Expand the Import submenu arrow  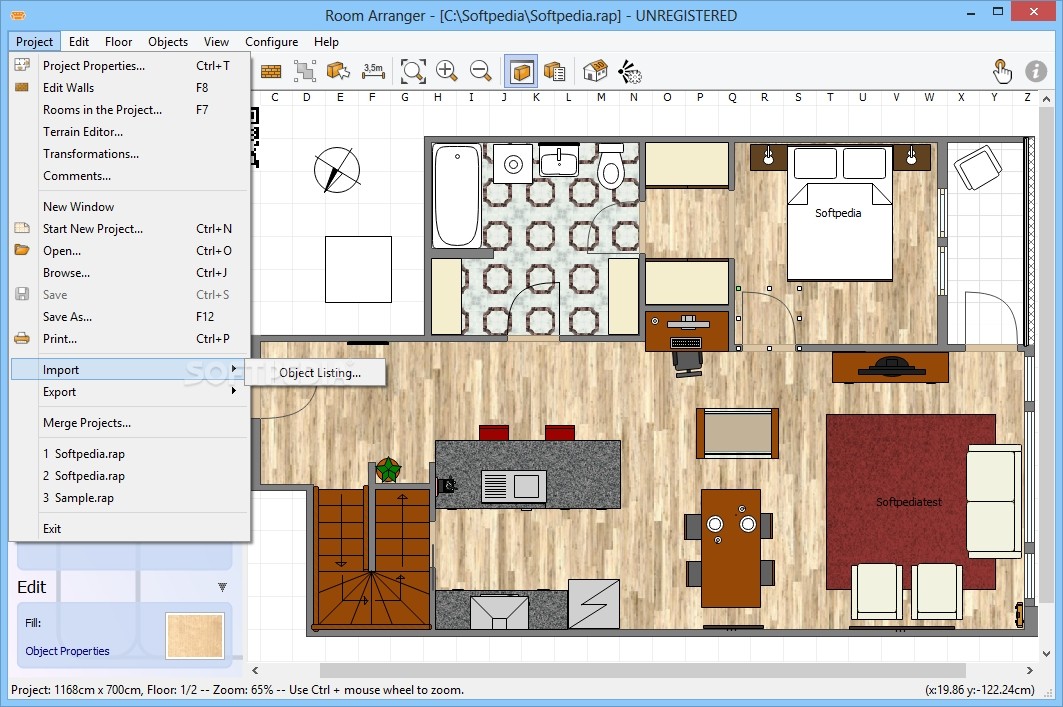(234, 369)
